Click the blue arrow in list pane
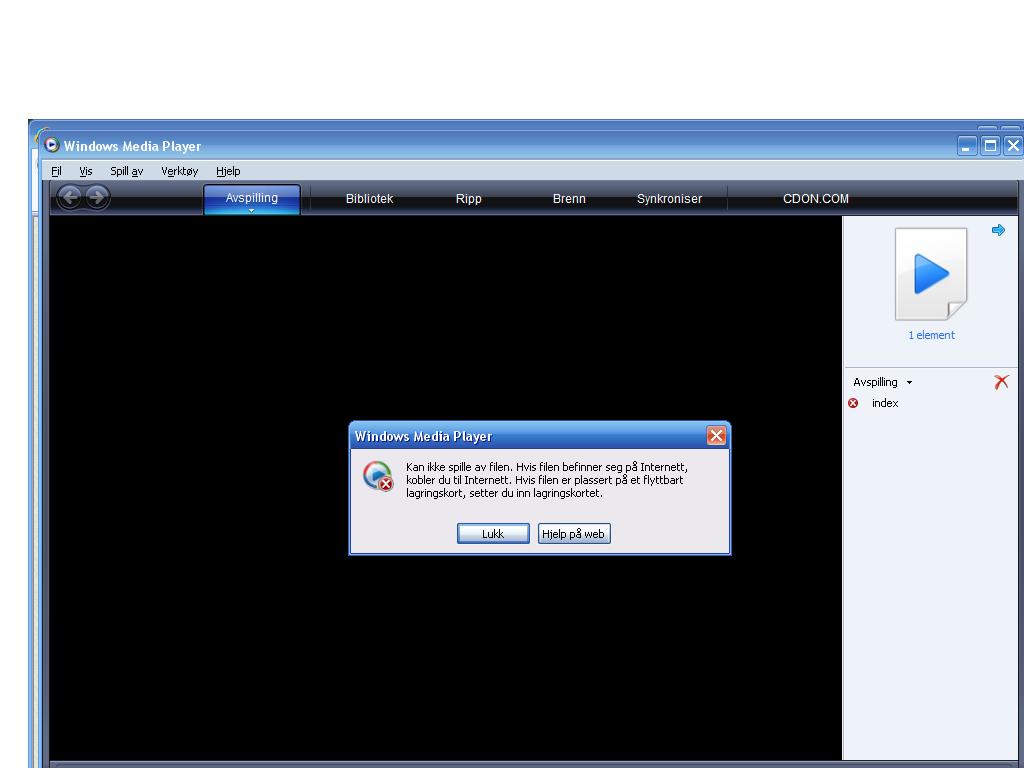This screenshot has height=768, width=1024. coord(998,230)
